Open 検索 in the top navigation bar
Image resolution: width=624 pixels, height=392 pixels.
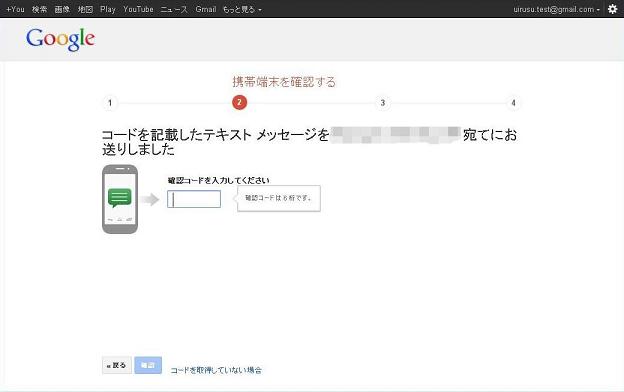click(39, 9)
